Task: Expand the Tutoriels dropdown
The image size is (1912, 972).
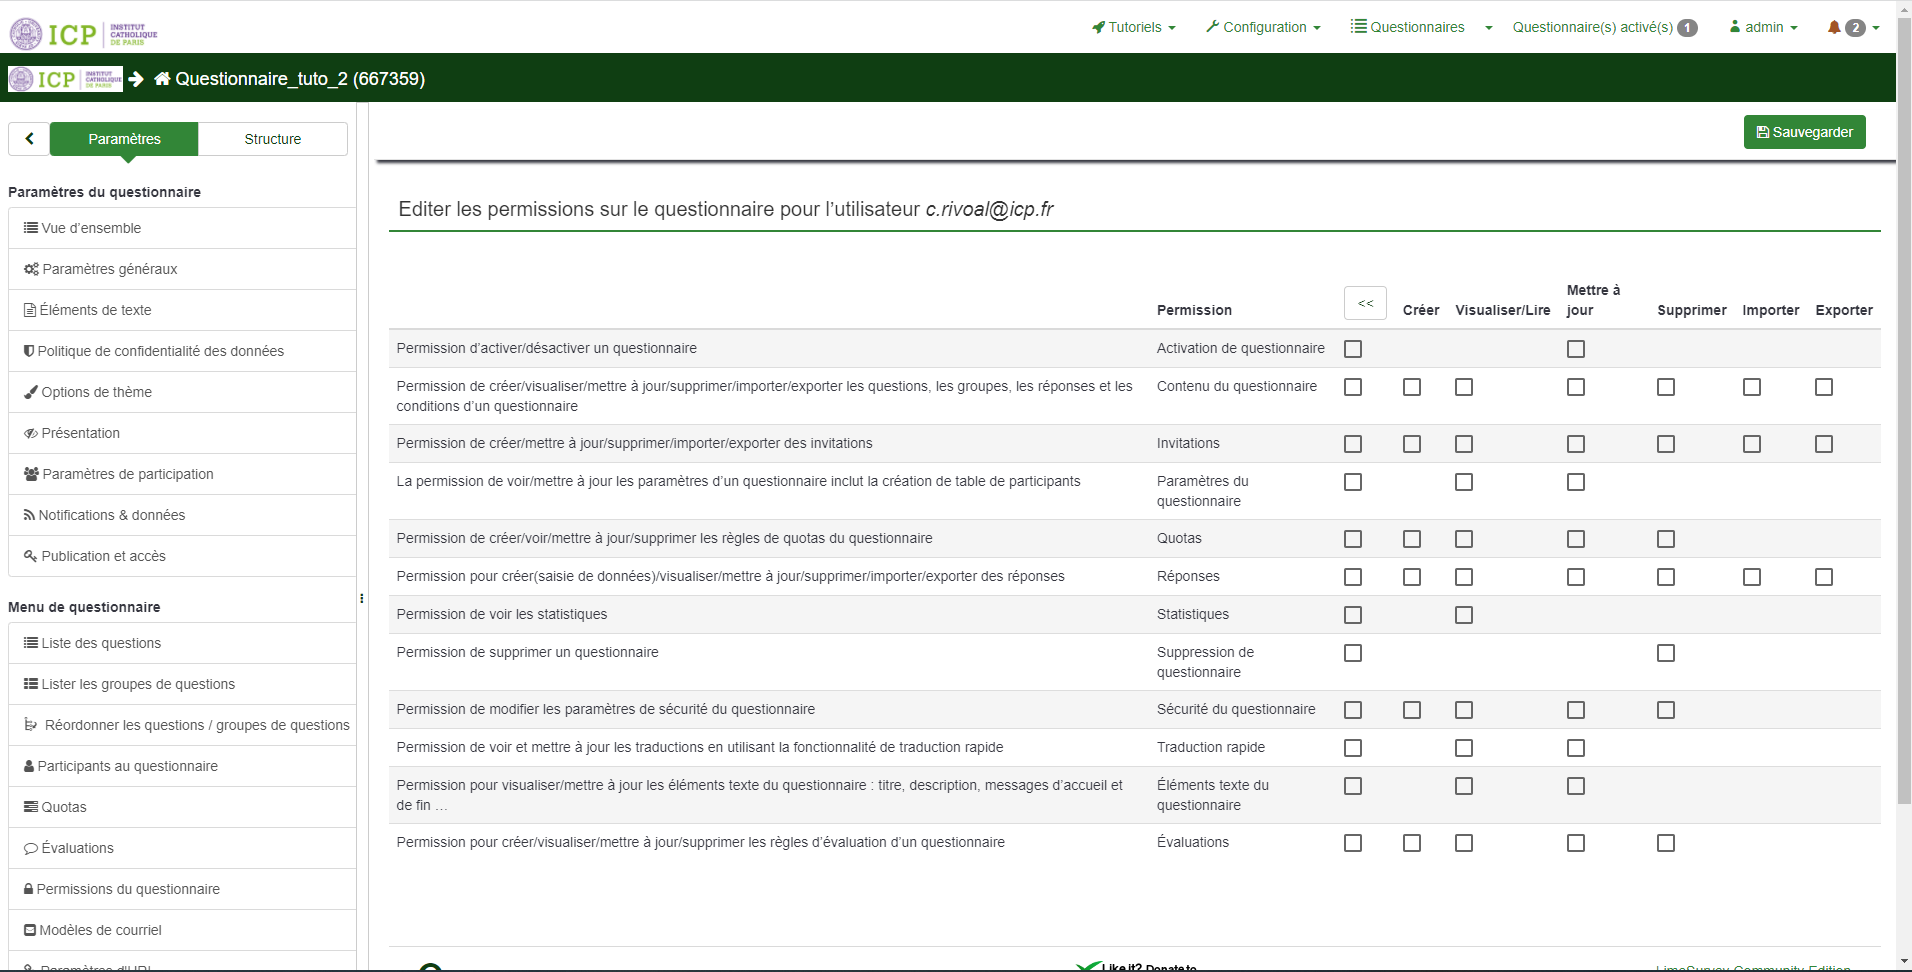Action: tap(1134, 27)
